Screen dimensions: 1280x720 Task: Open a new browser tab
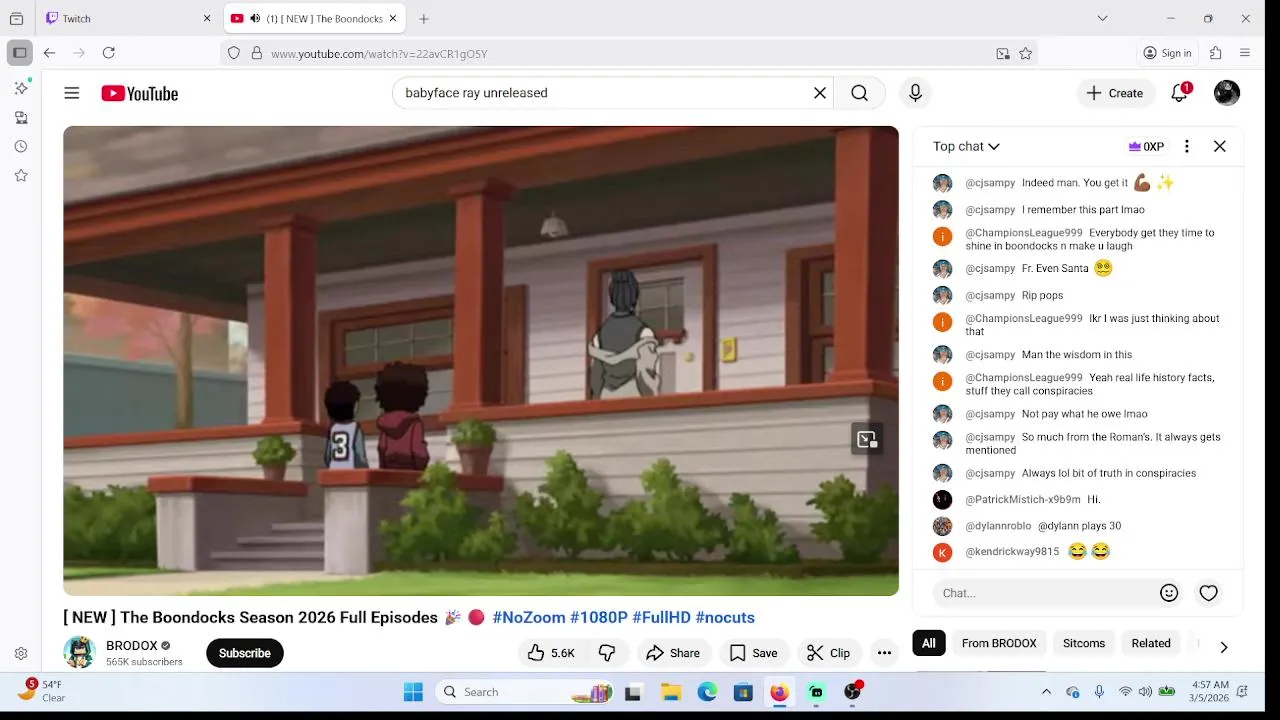(x=424, y=18)
